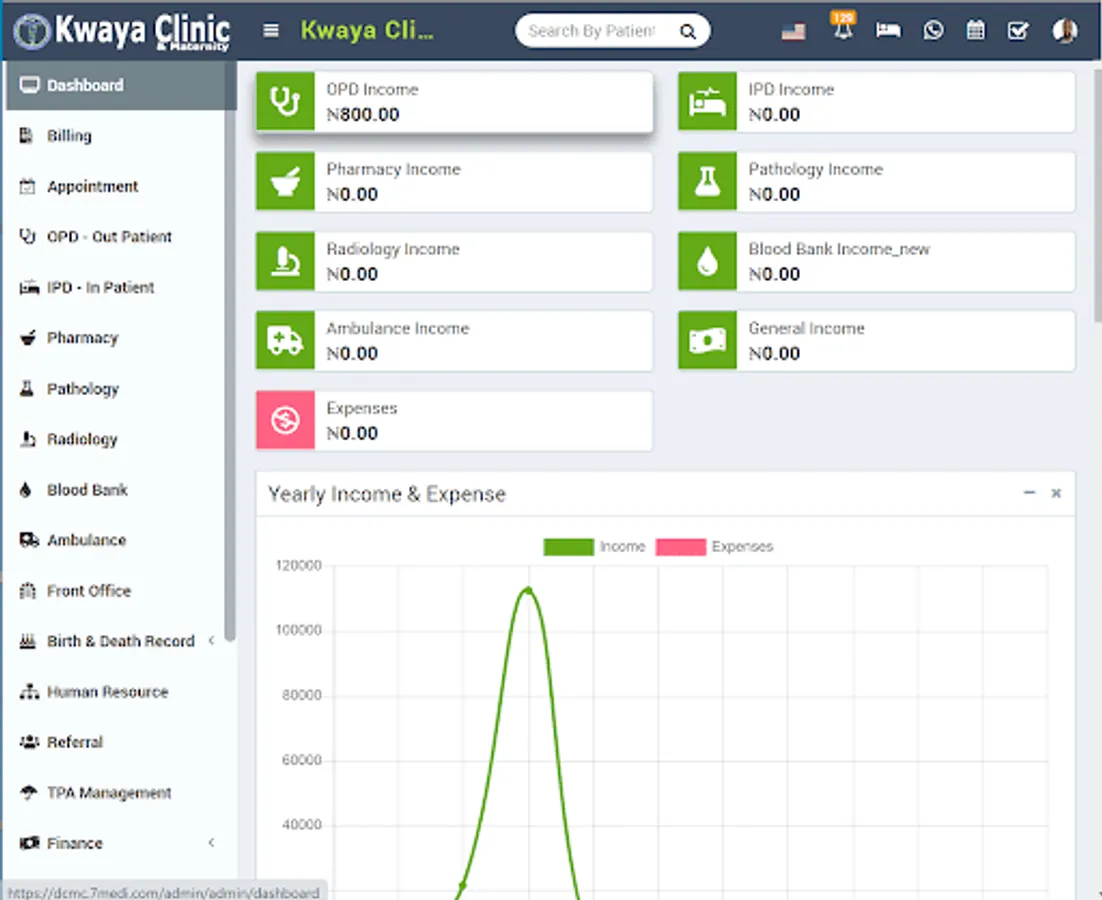The width and height of the screenshot is (1102, 900).
Task: Click the search magnifier icon
Action: (x=687, y=32)
